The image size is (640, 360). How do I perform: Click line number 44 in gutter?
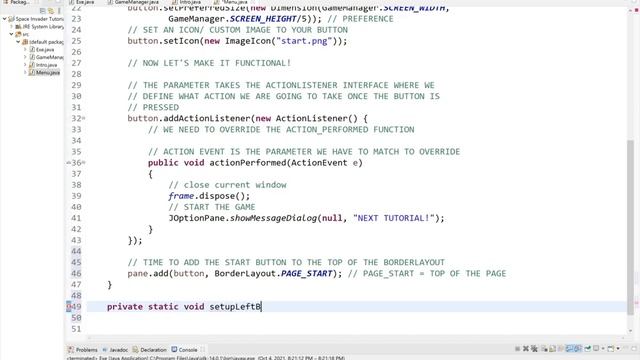coord(76,251)
